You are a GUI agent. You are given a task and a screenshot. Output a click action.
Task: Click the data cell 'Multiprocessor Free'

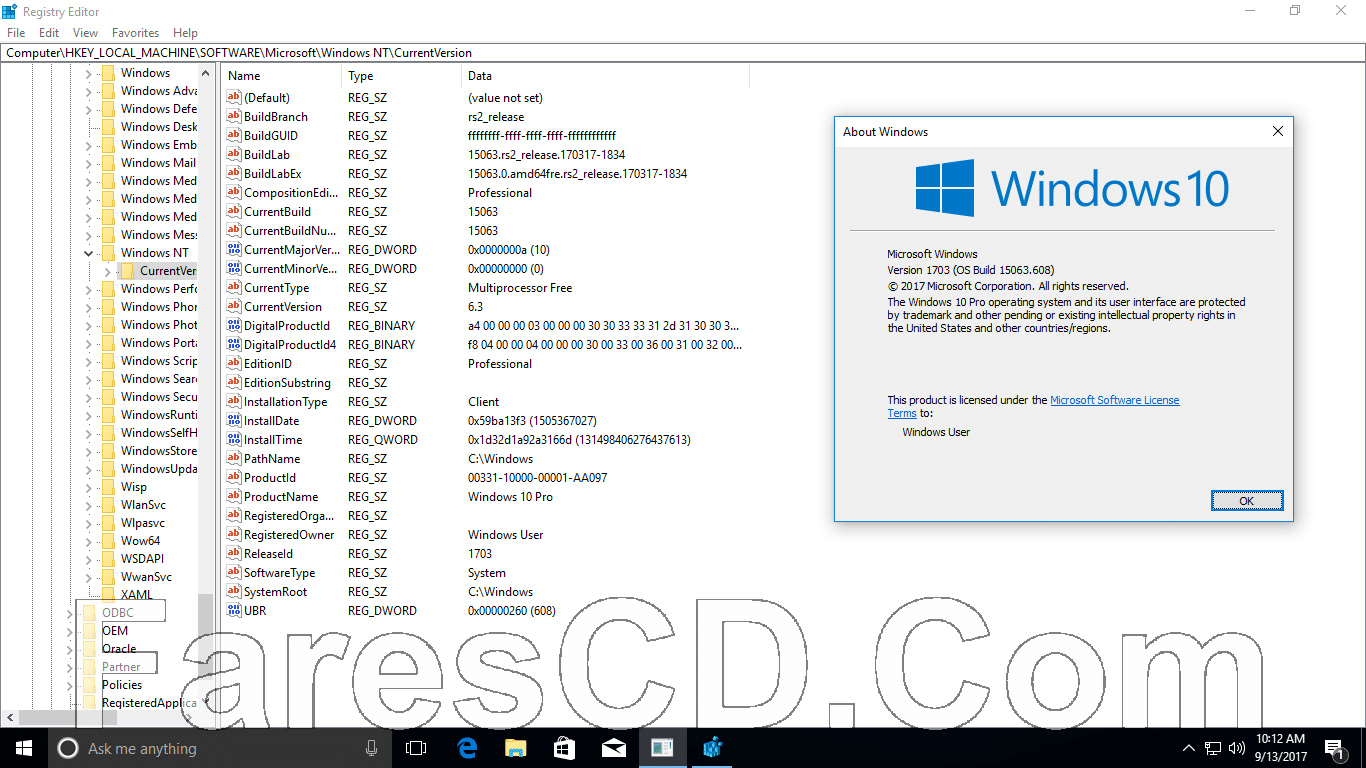(x=520, y=288)
